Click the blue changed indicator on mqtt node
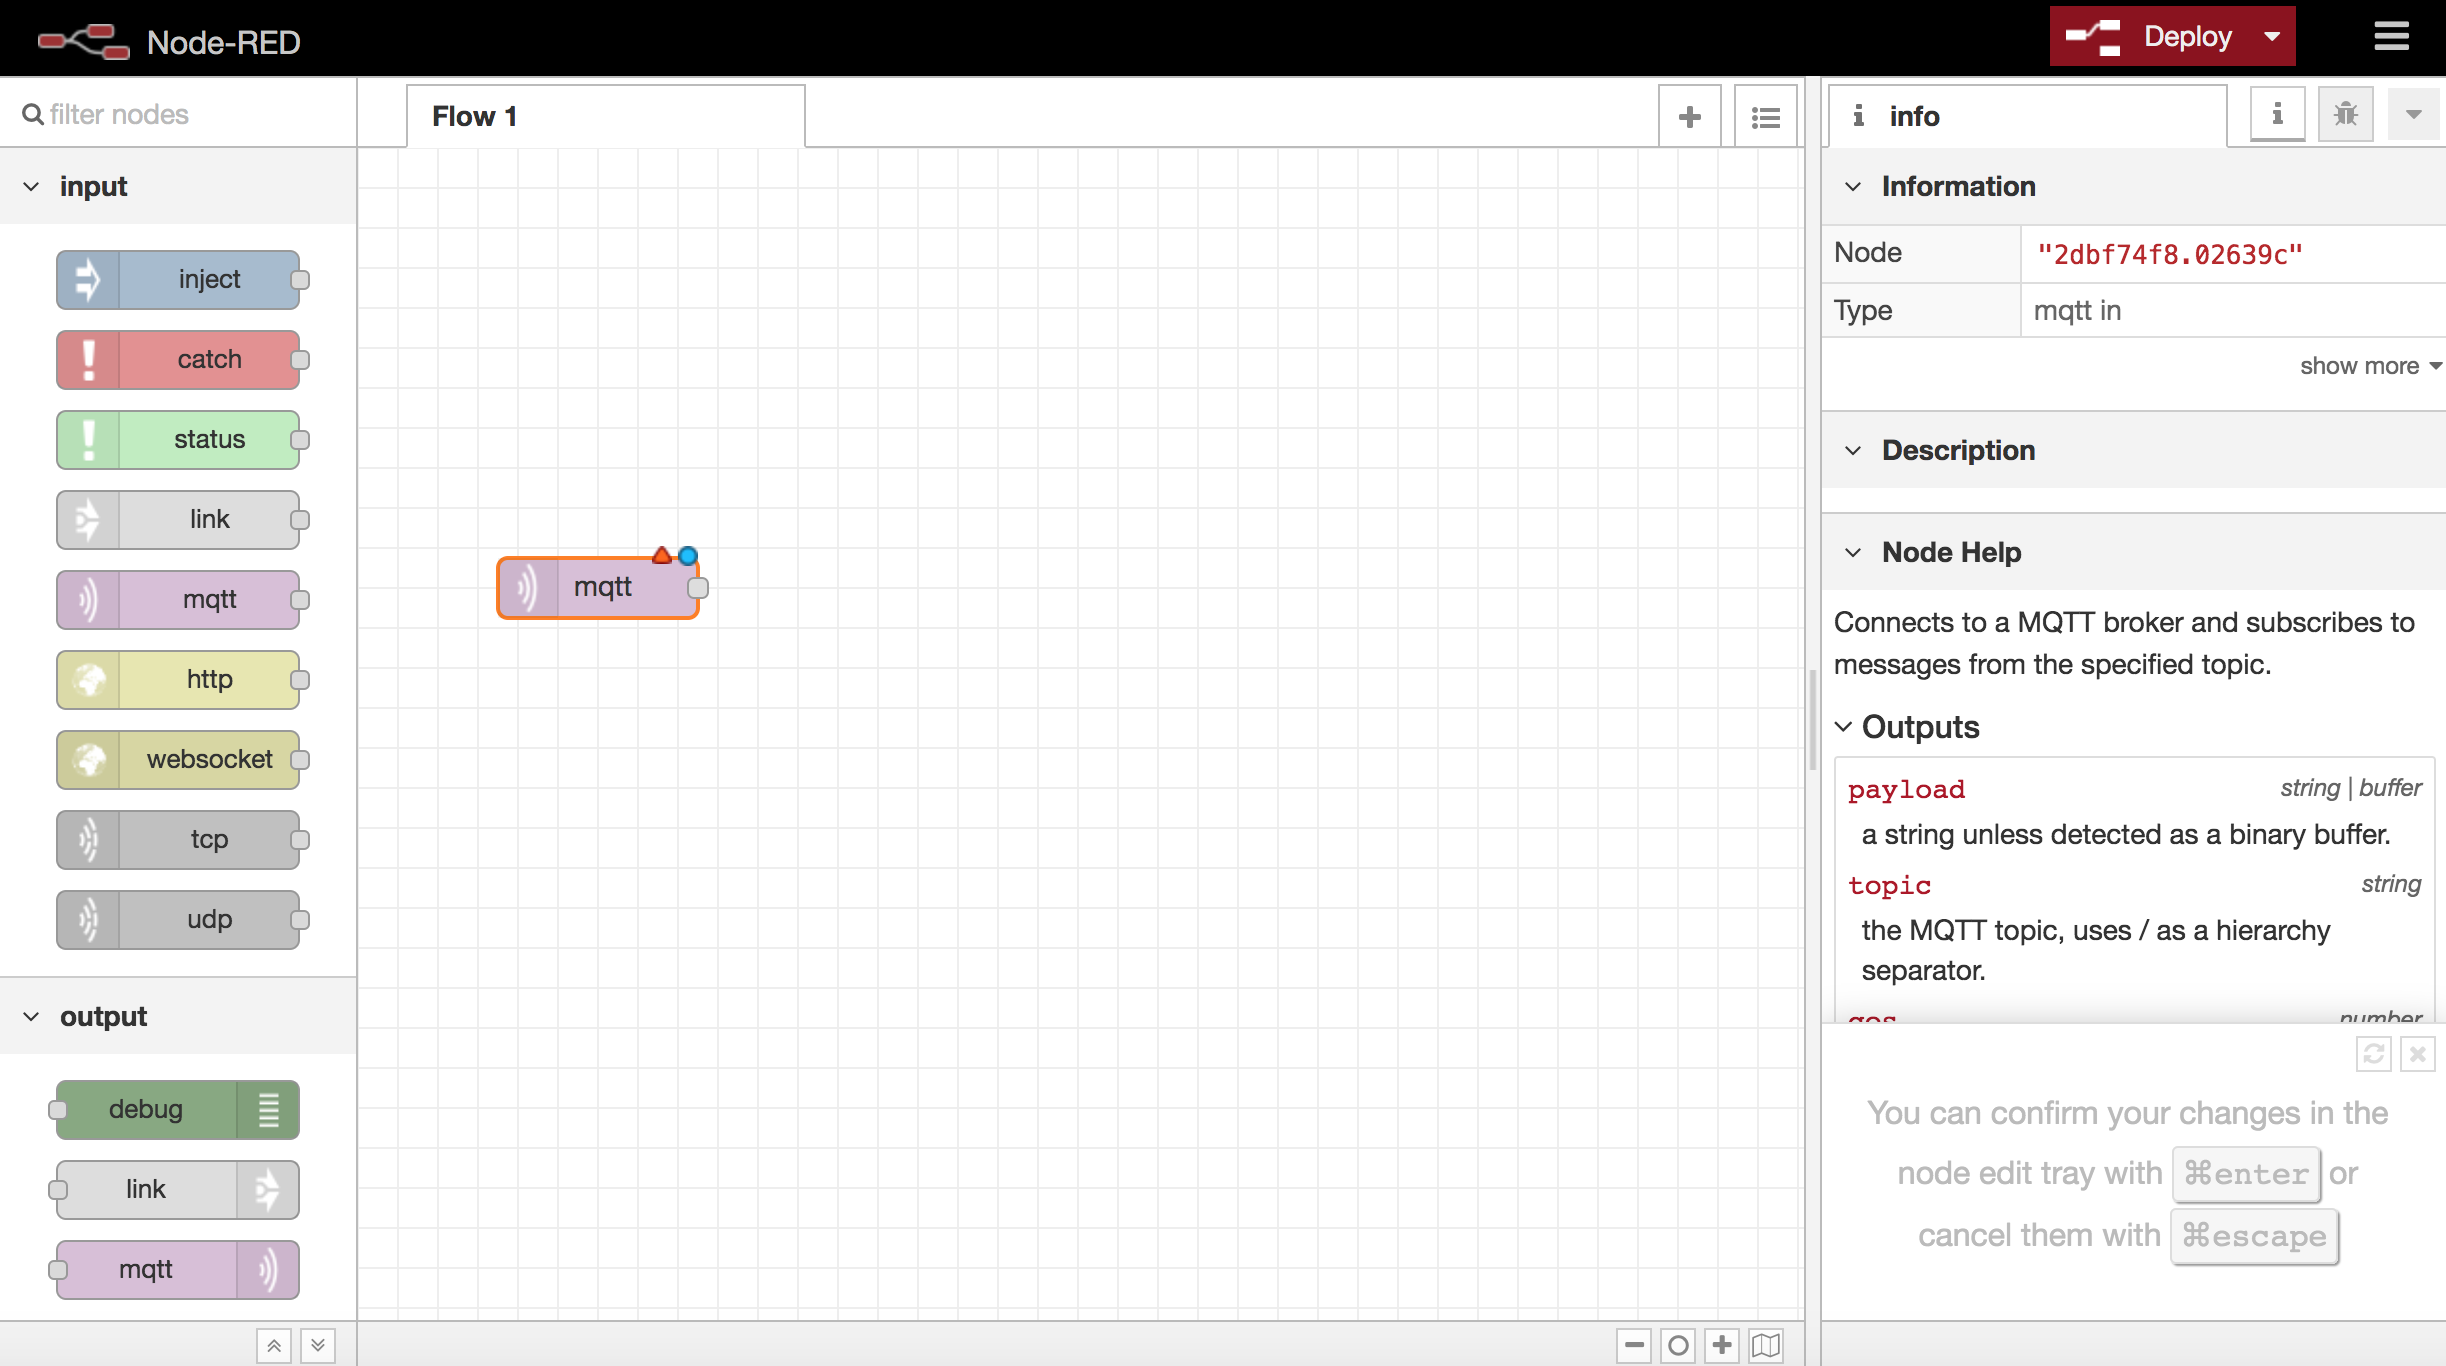This screenshot has width=2446, height=1366. tap(688, 555)
